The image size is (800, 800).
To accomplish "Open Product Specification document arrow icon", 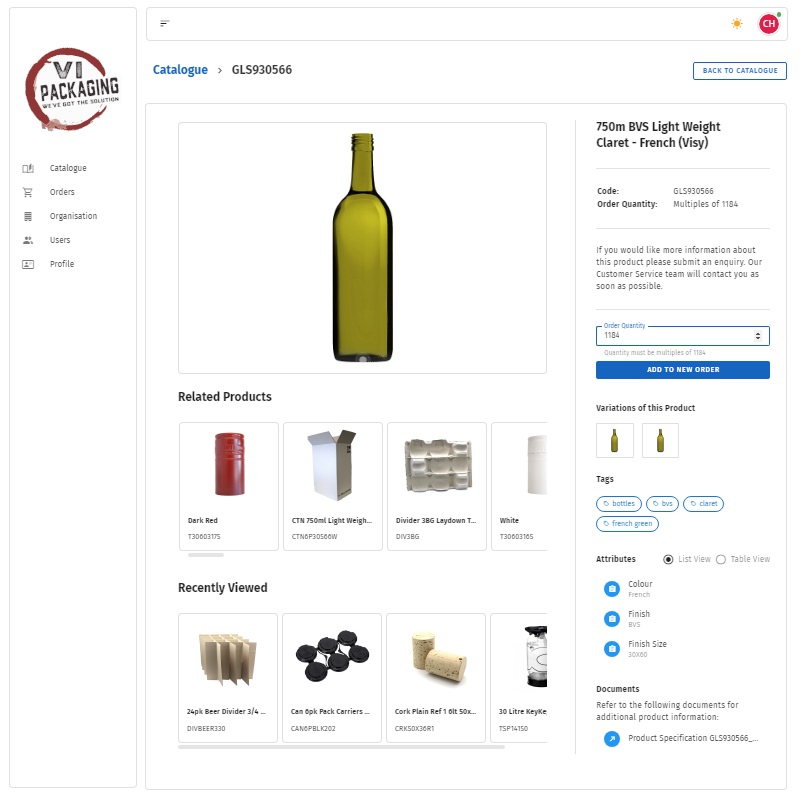I will (x=612, y=738).
